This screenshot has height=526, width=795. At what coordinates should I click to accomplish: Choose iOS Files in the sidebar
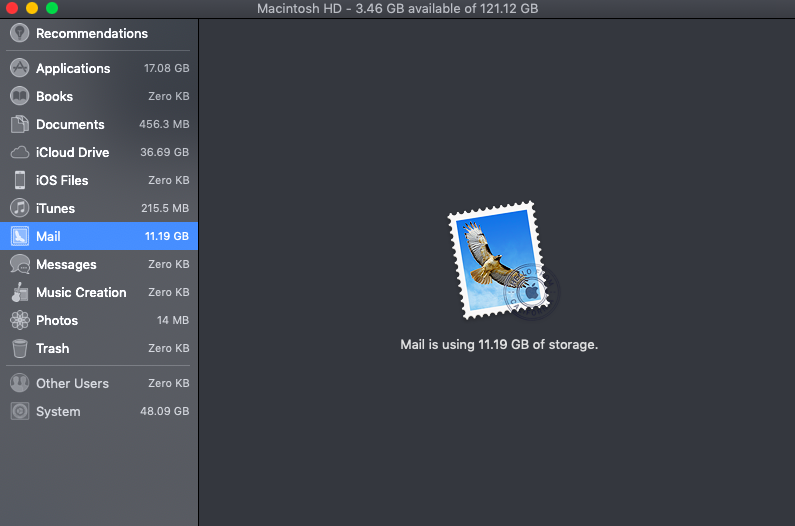coord(62,180)
